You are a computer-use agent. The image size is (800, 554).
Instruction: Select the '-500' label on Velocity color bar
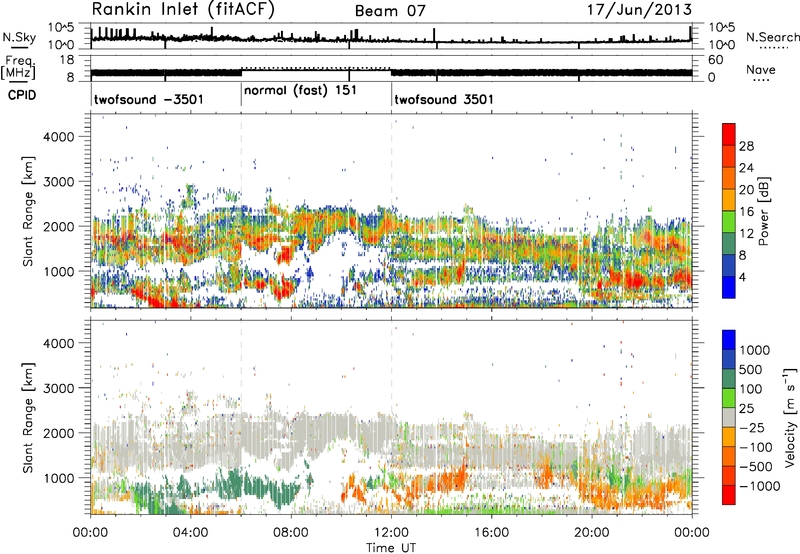point(758,467)
